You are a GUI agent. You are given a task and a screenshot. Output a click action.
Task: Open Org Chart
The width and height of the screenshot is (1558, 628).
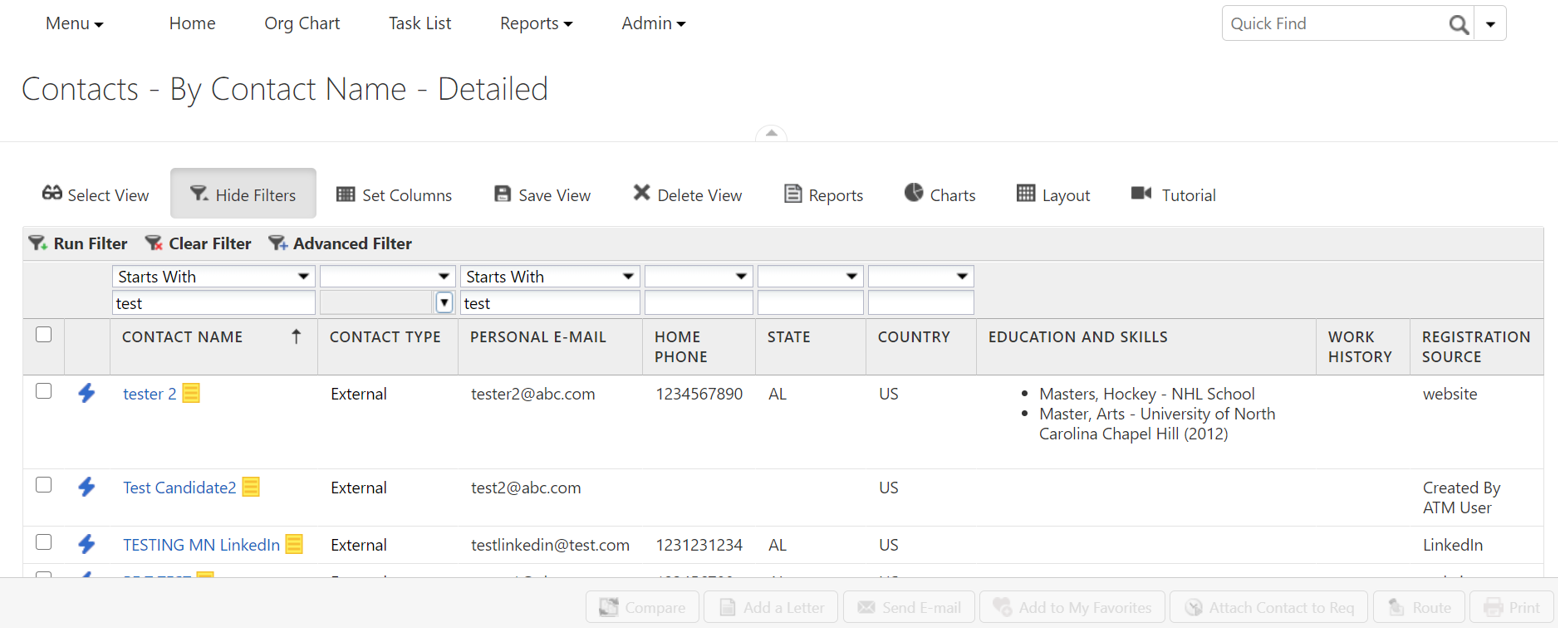pyautogui.click(x=302, y=23)
